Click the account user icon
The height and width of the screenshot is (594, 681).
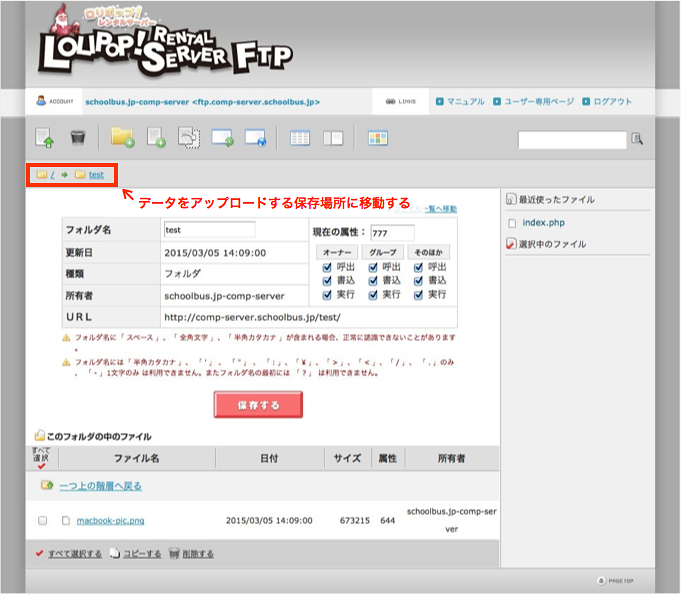41,101
